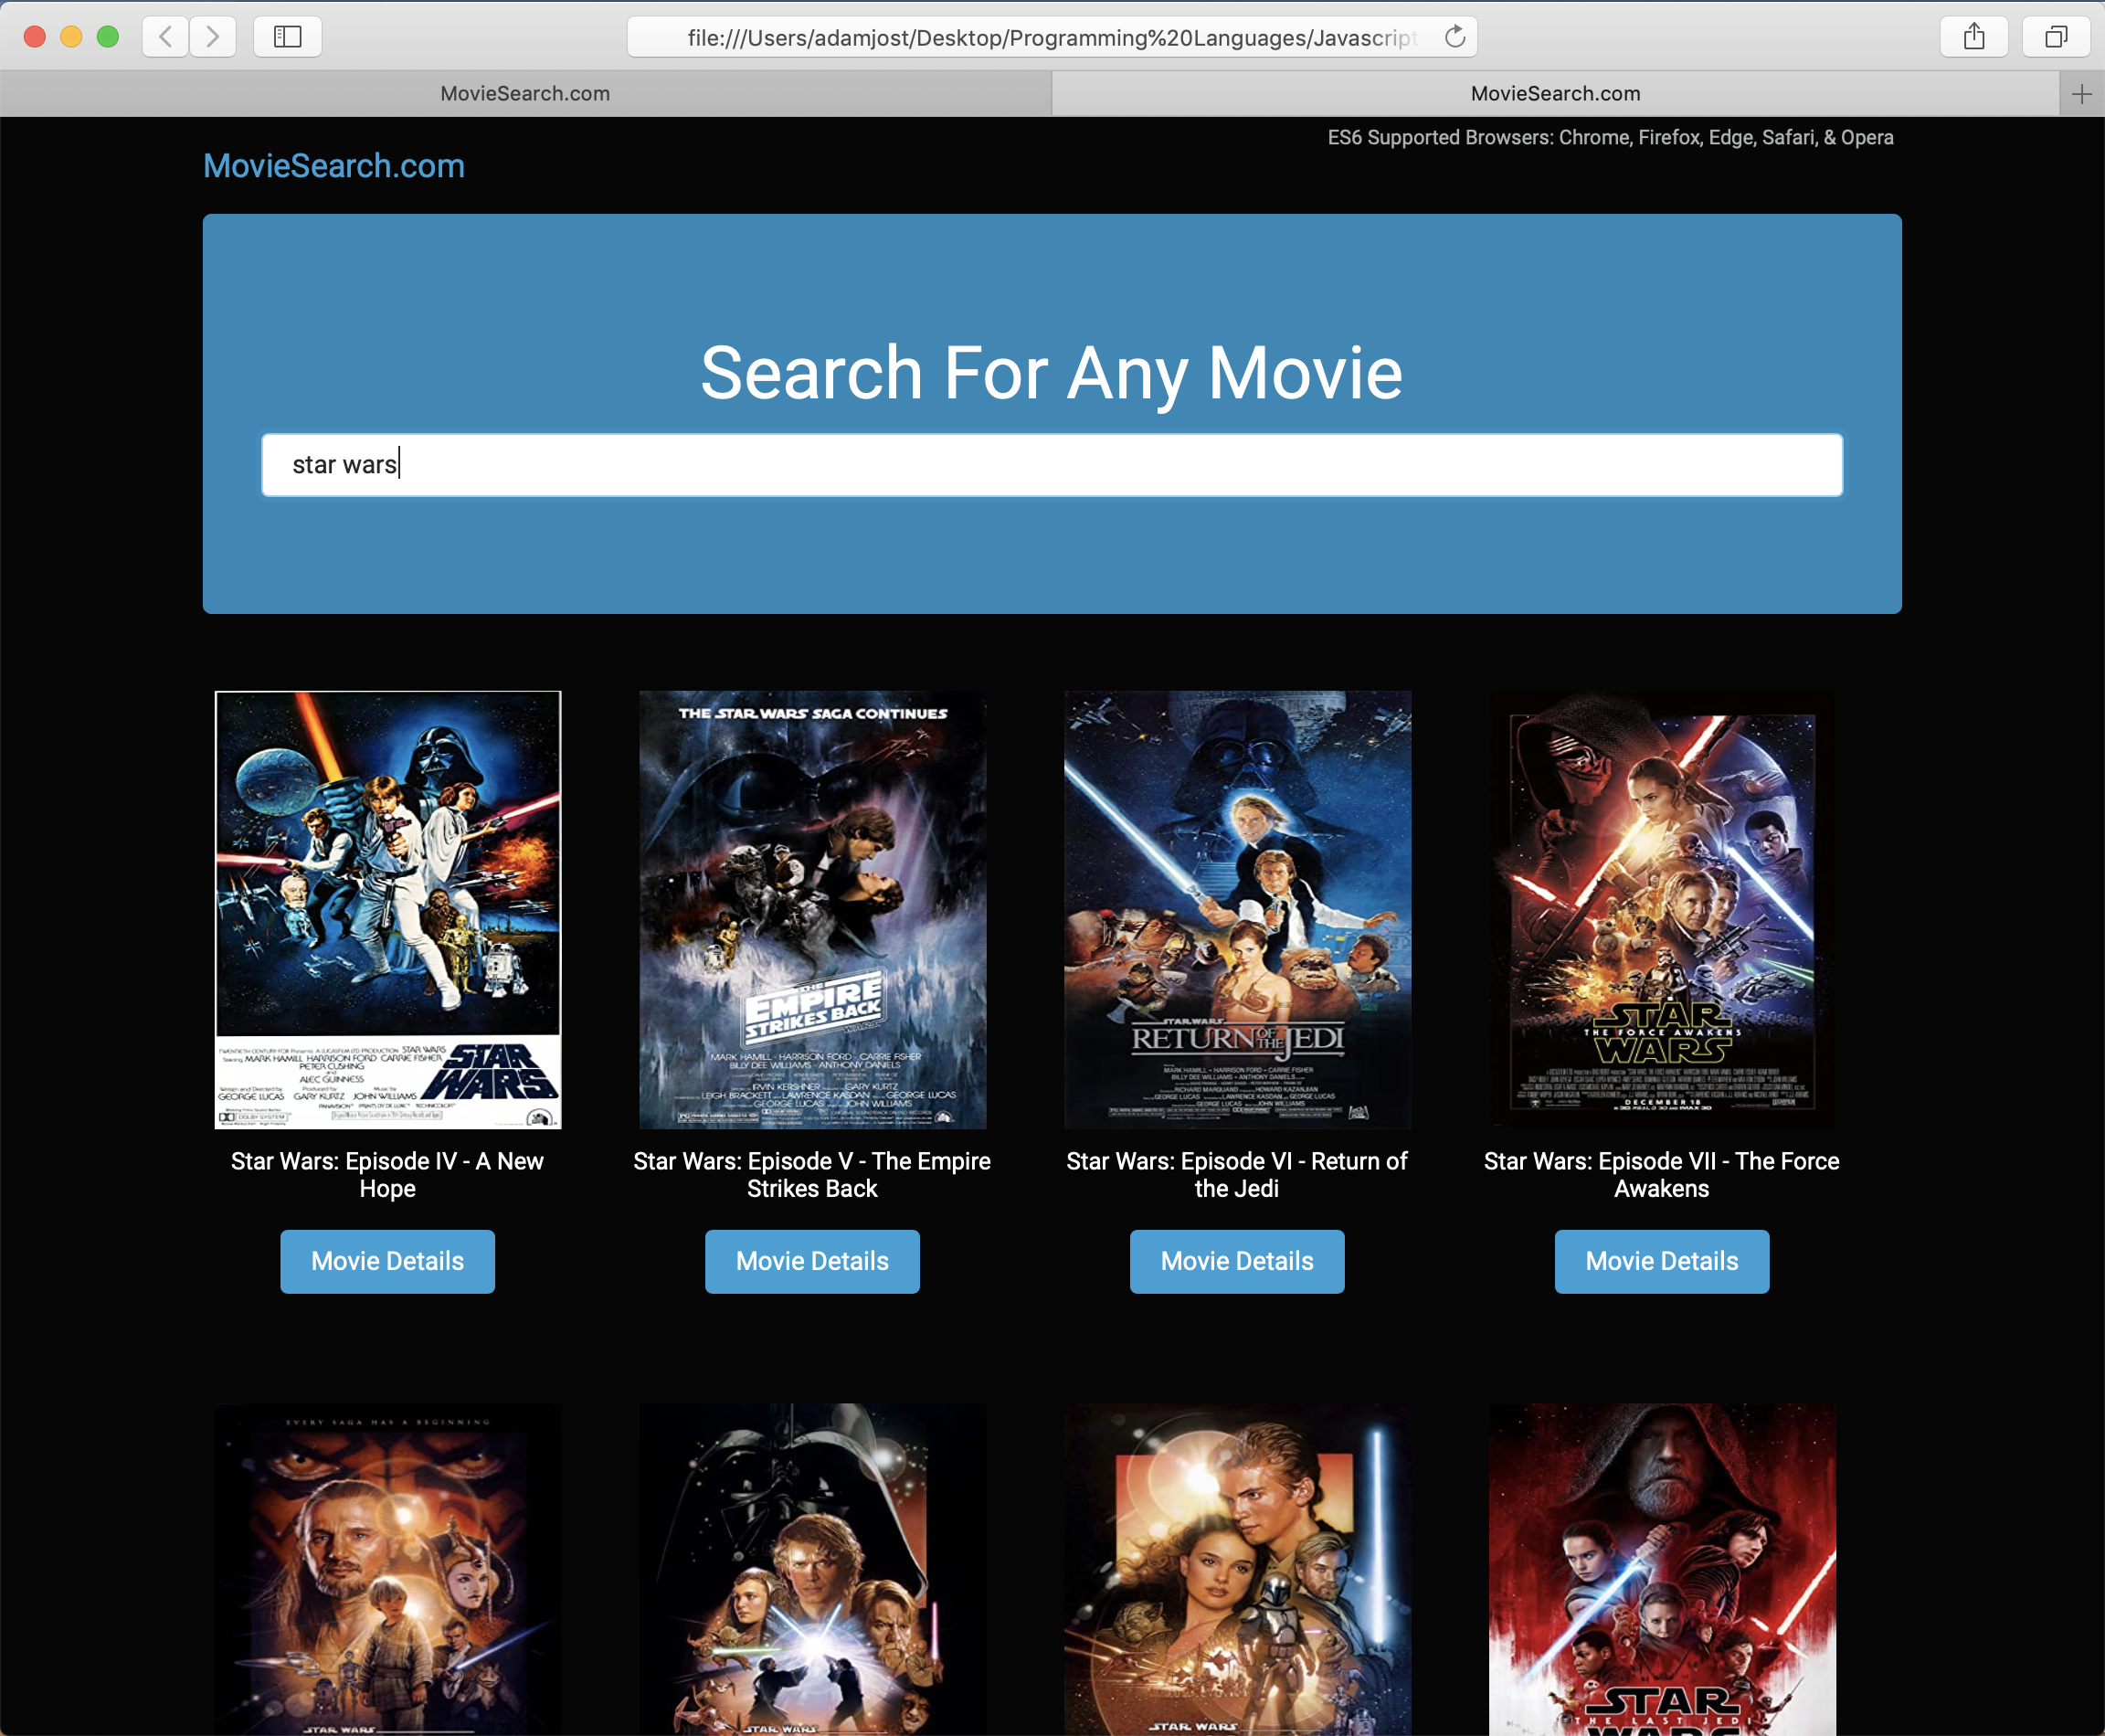This screenshot has height=1736, width=2105.
Task: Enter full screen with green button
Action: pyautogui.click(x=108, y=37)
